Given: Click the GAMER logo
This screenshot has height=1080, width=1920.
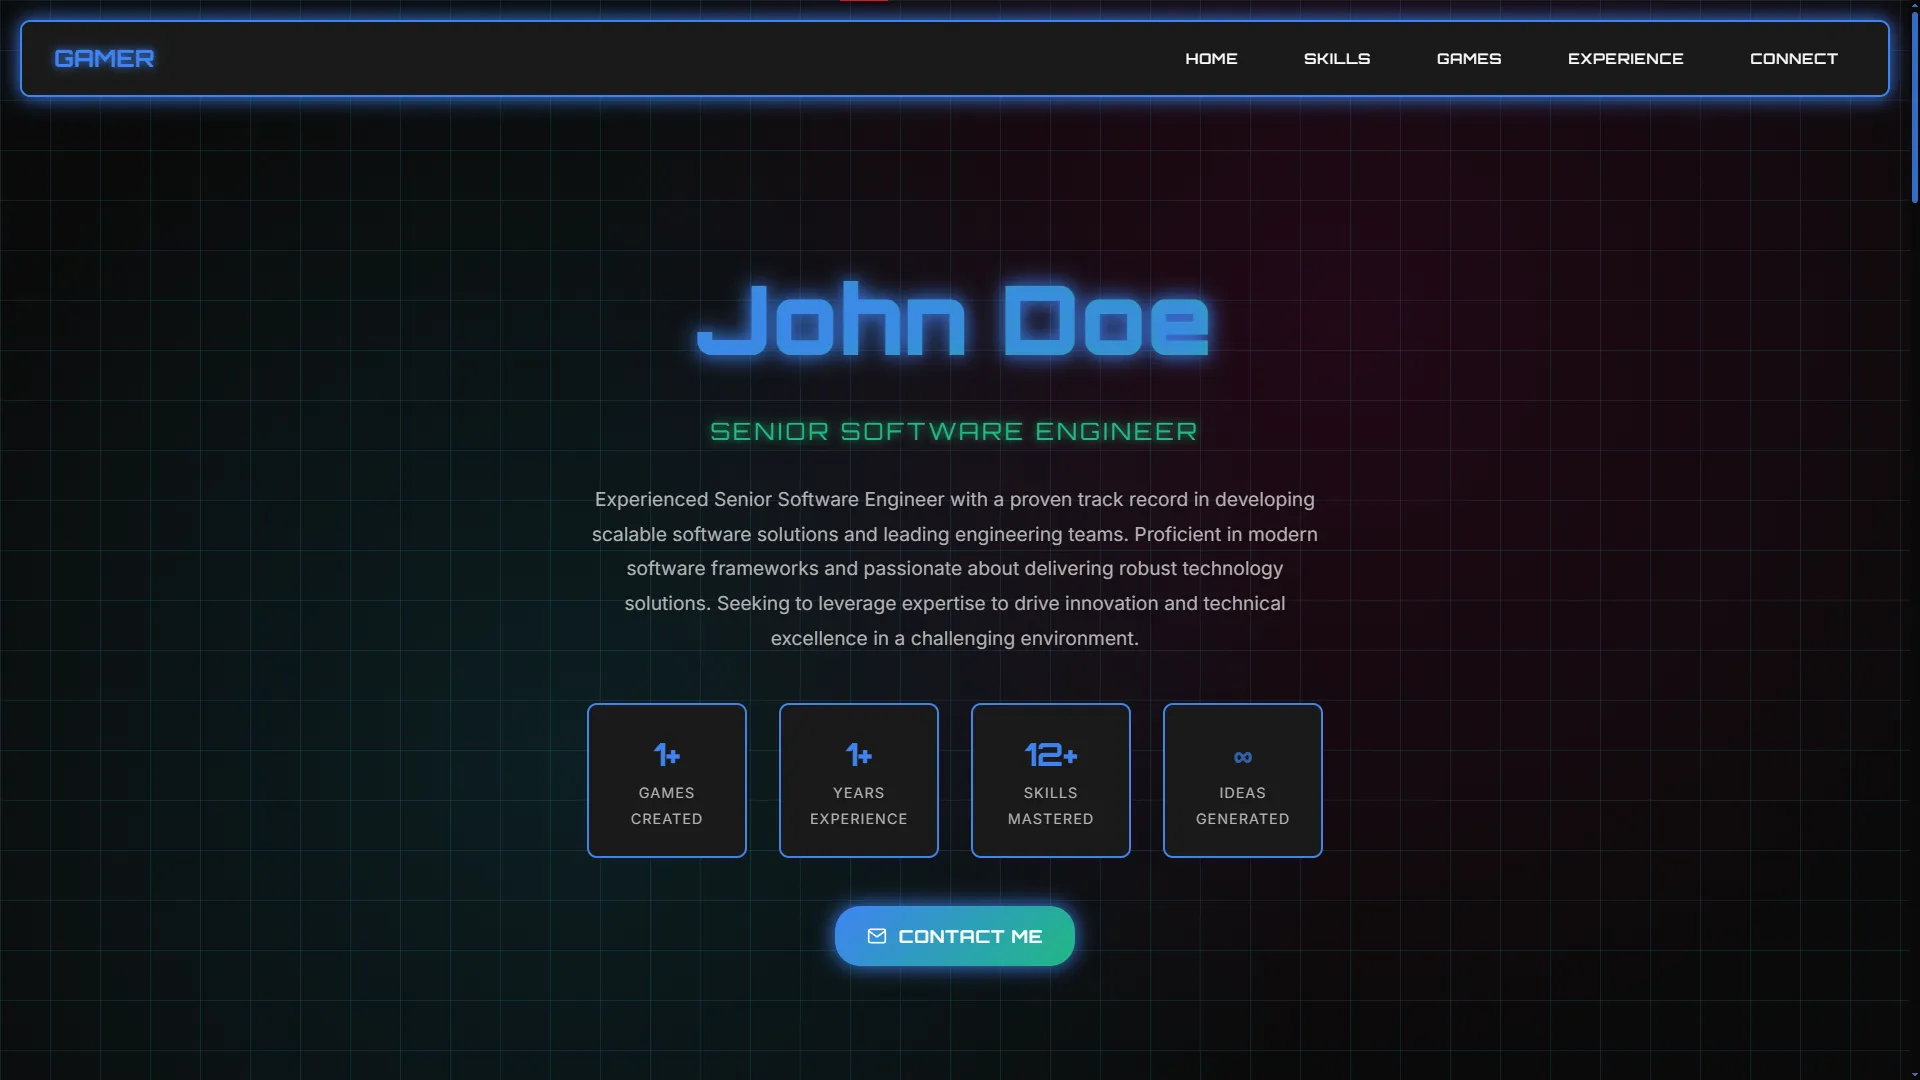Looking at the screenshot, I should (x=104, y=58).
